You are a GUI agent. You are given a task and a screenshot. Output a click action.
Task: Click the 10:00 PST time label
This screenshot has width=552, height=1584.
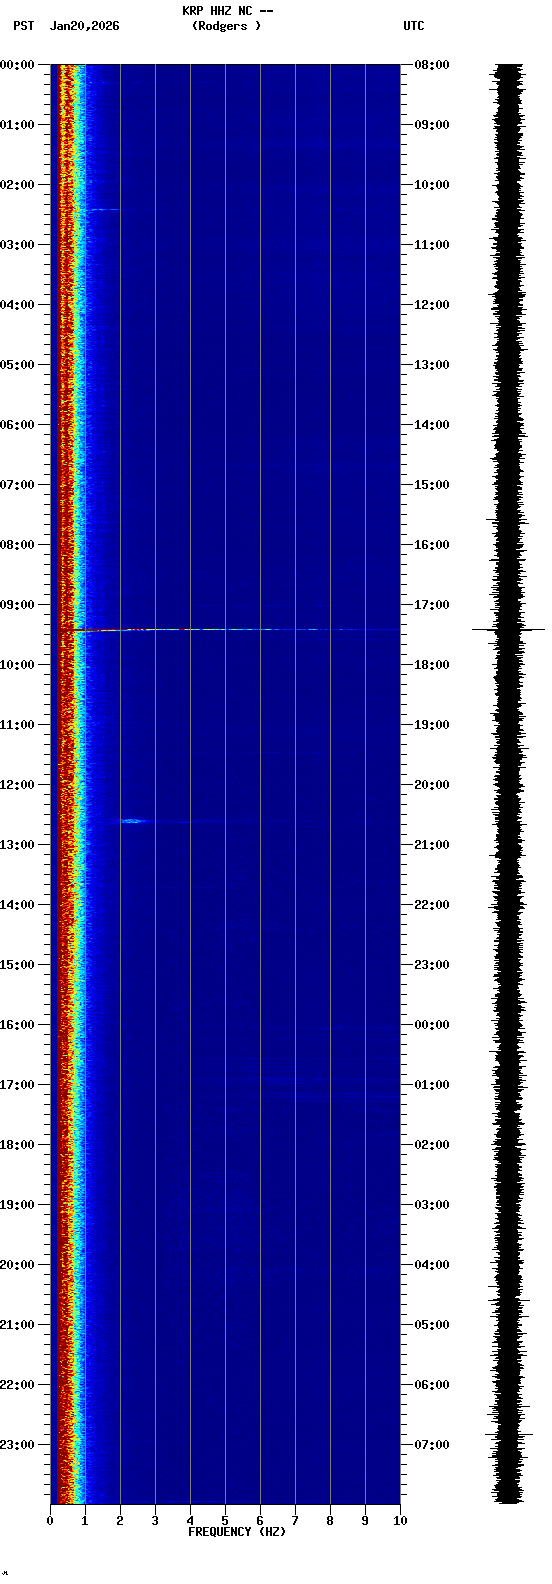[17, 665]
